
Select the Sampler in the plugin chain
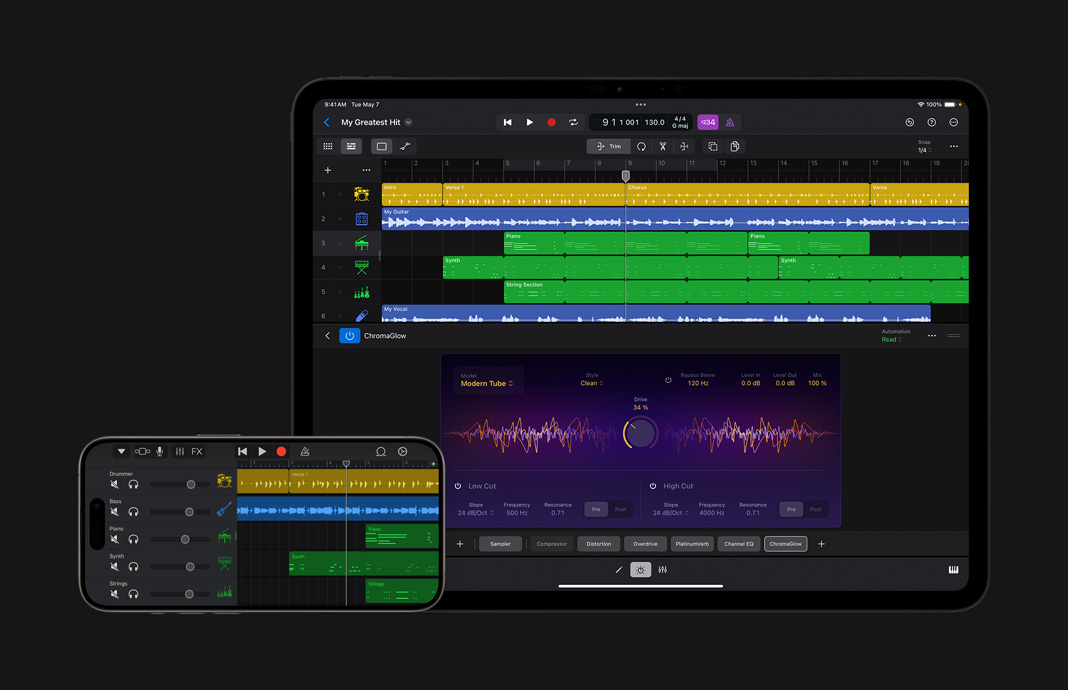pos(500,544)
